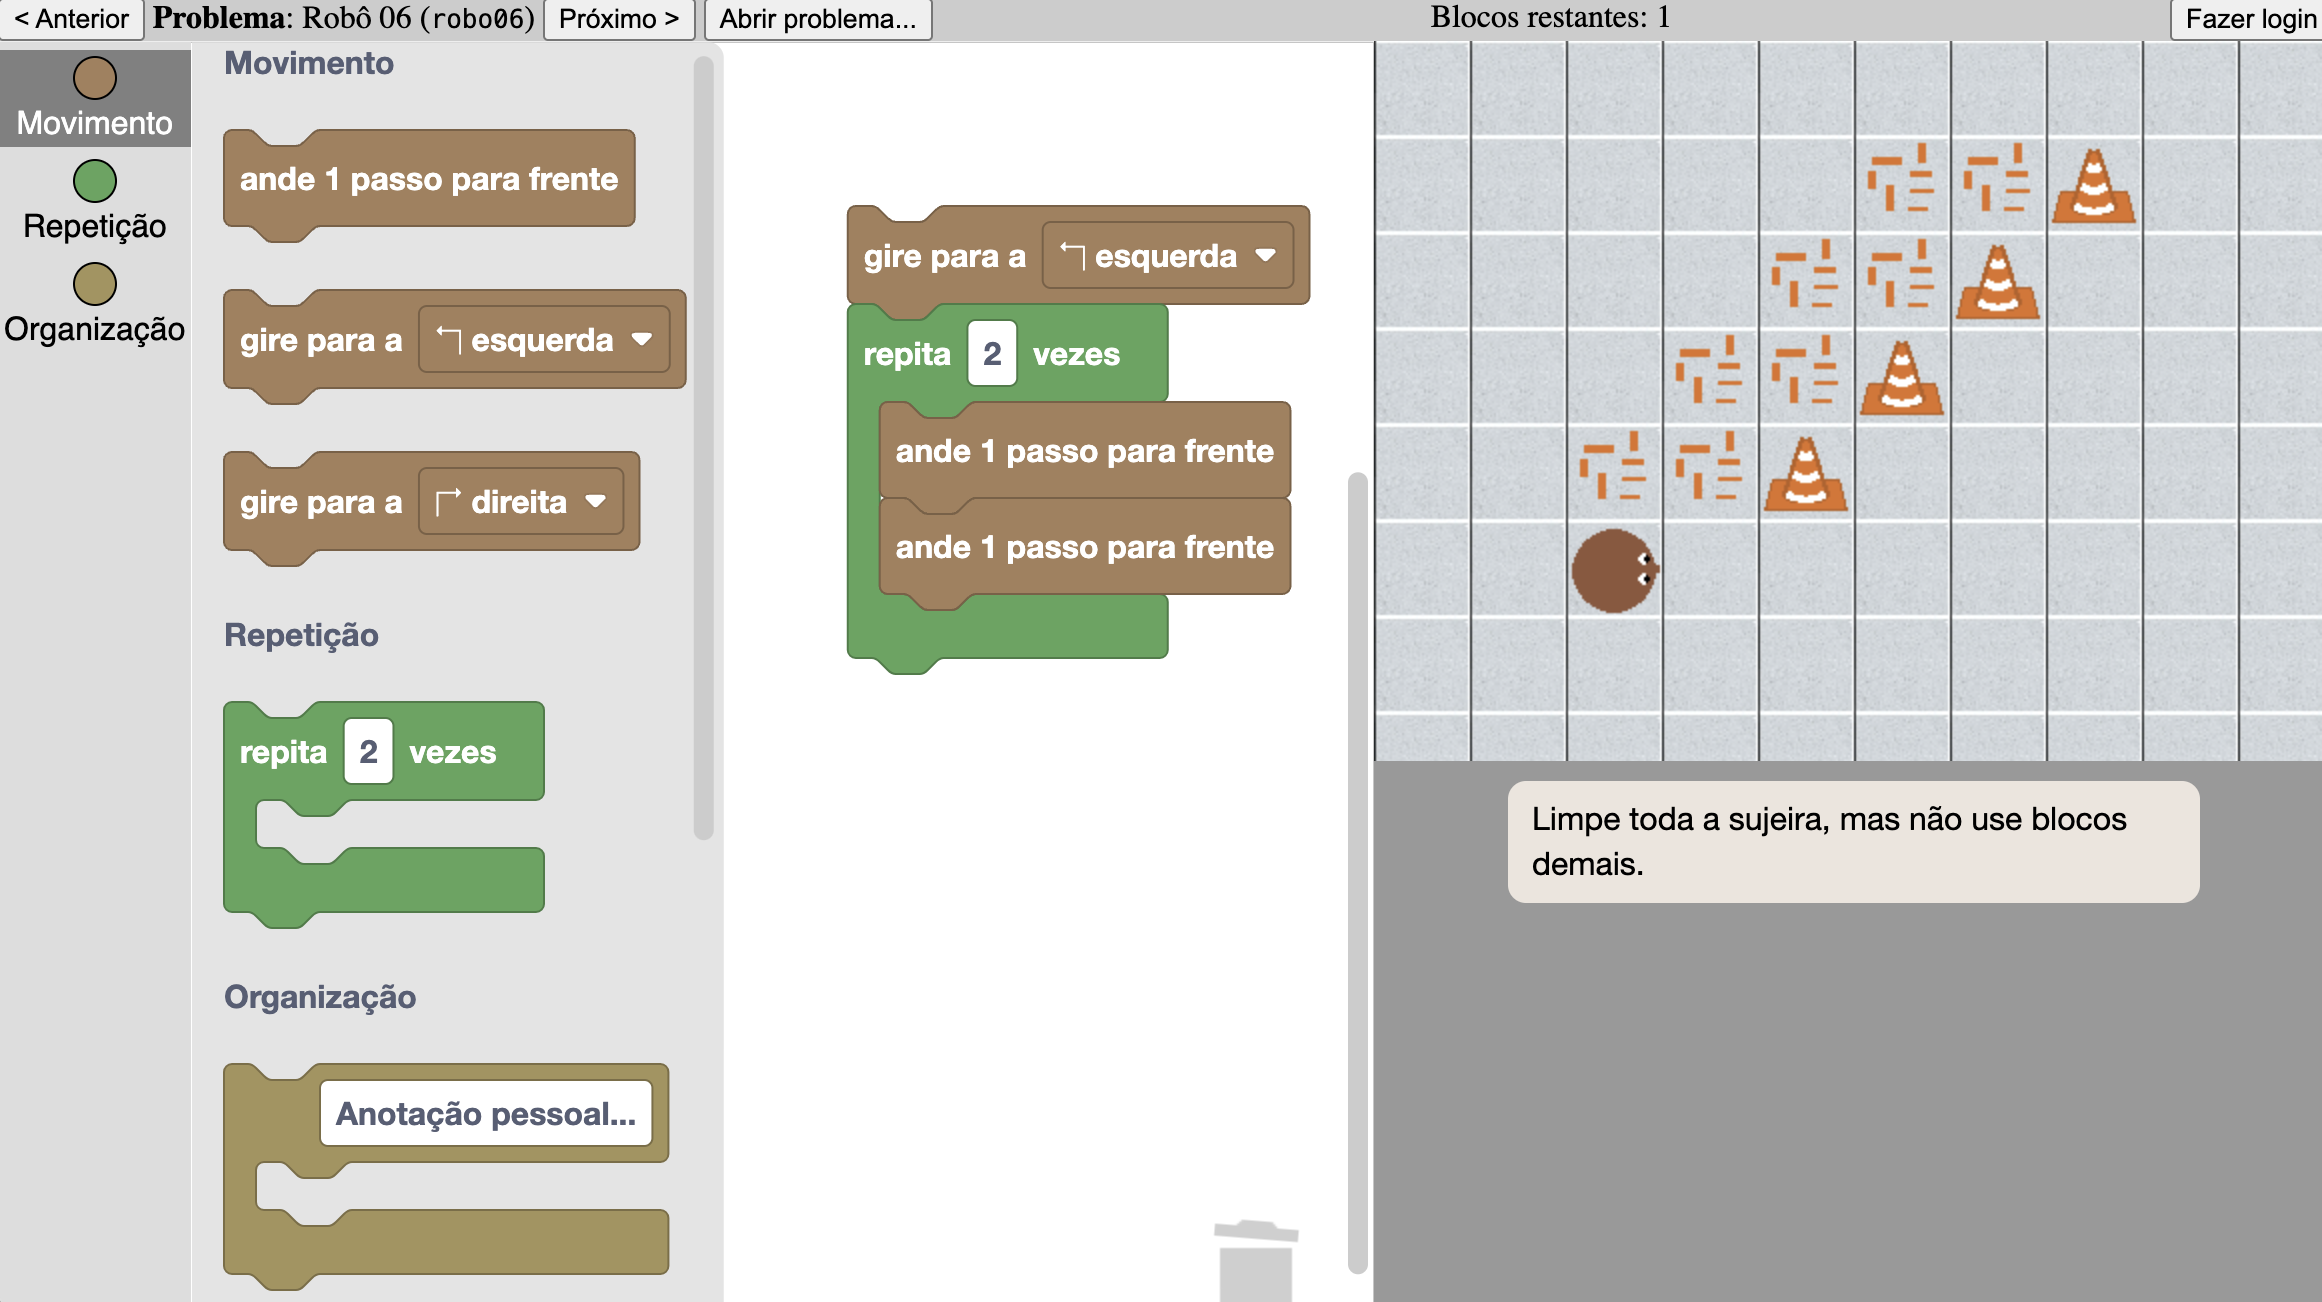
Task: Click the trash can icon in workspace
Action: click(x=1256, y=1260)
